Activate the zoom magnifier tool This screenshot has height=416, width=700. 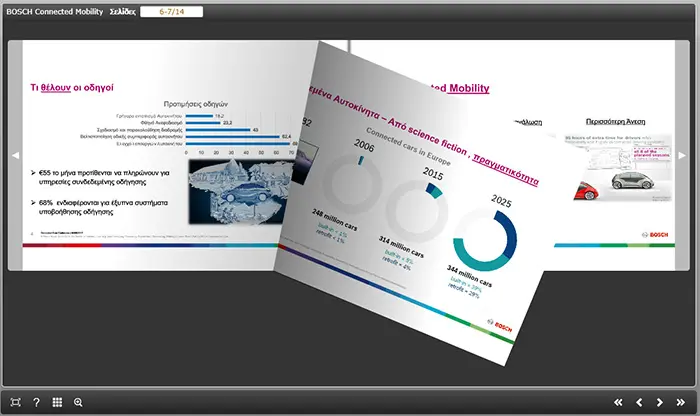78,402
